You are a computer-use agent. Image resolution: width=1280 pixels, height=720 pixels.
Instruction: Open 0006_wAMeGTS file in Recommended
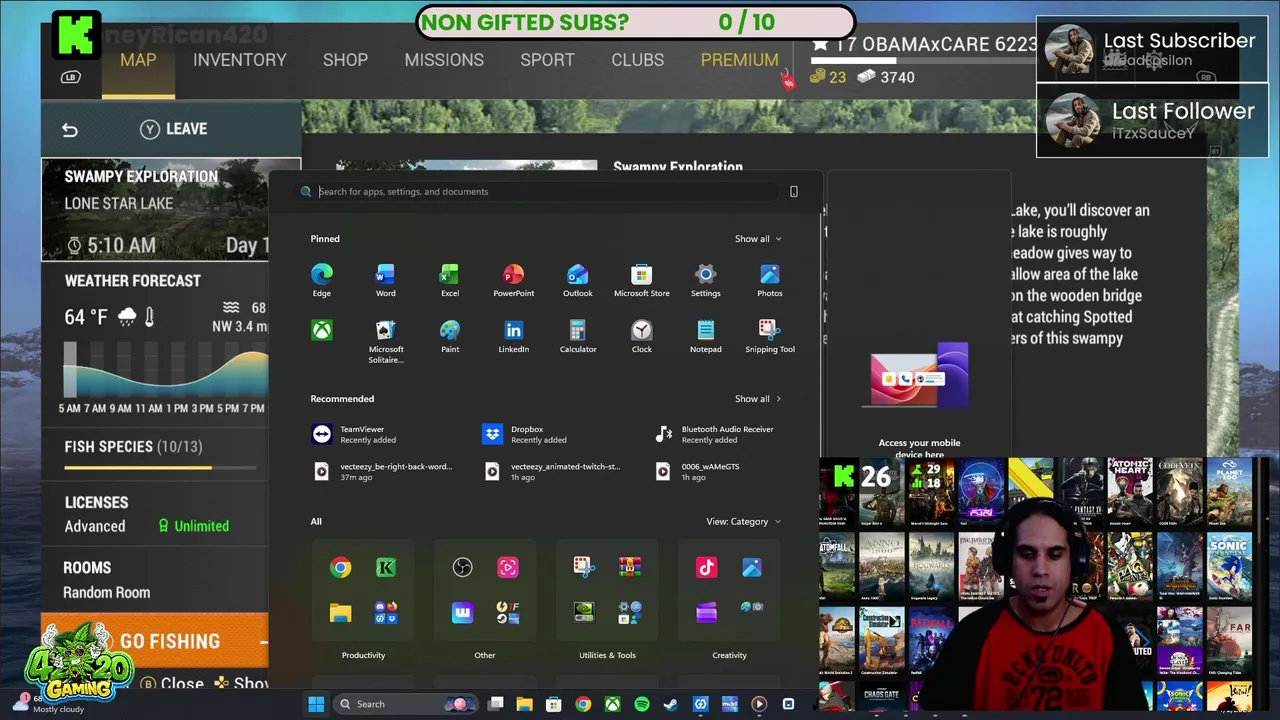(x=697, y=471)
